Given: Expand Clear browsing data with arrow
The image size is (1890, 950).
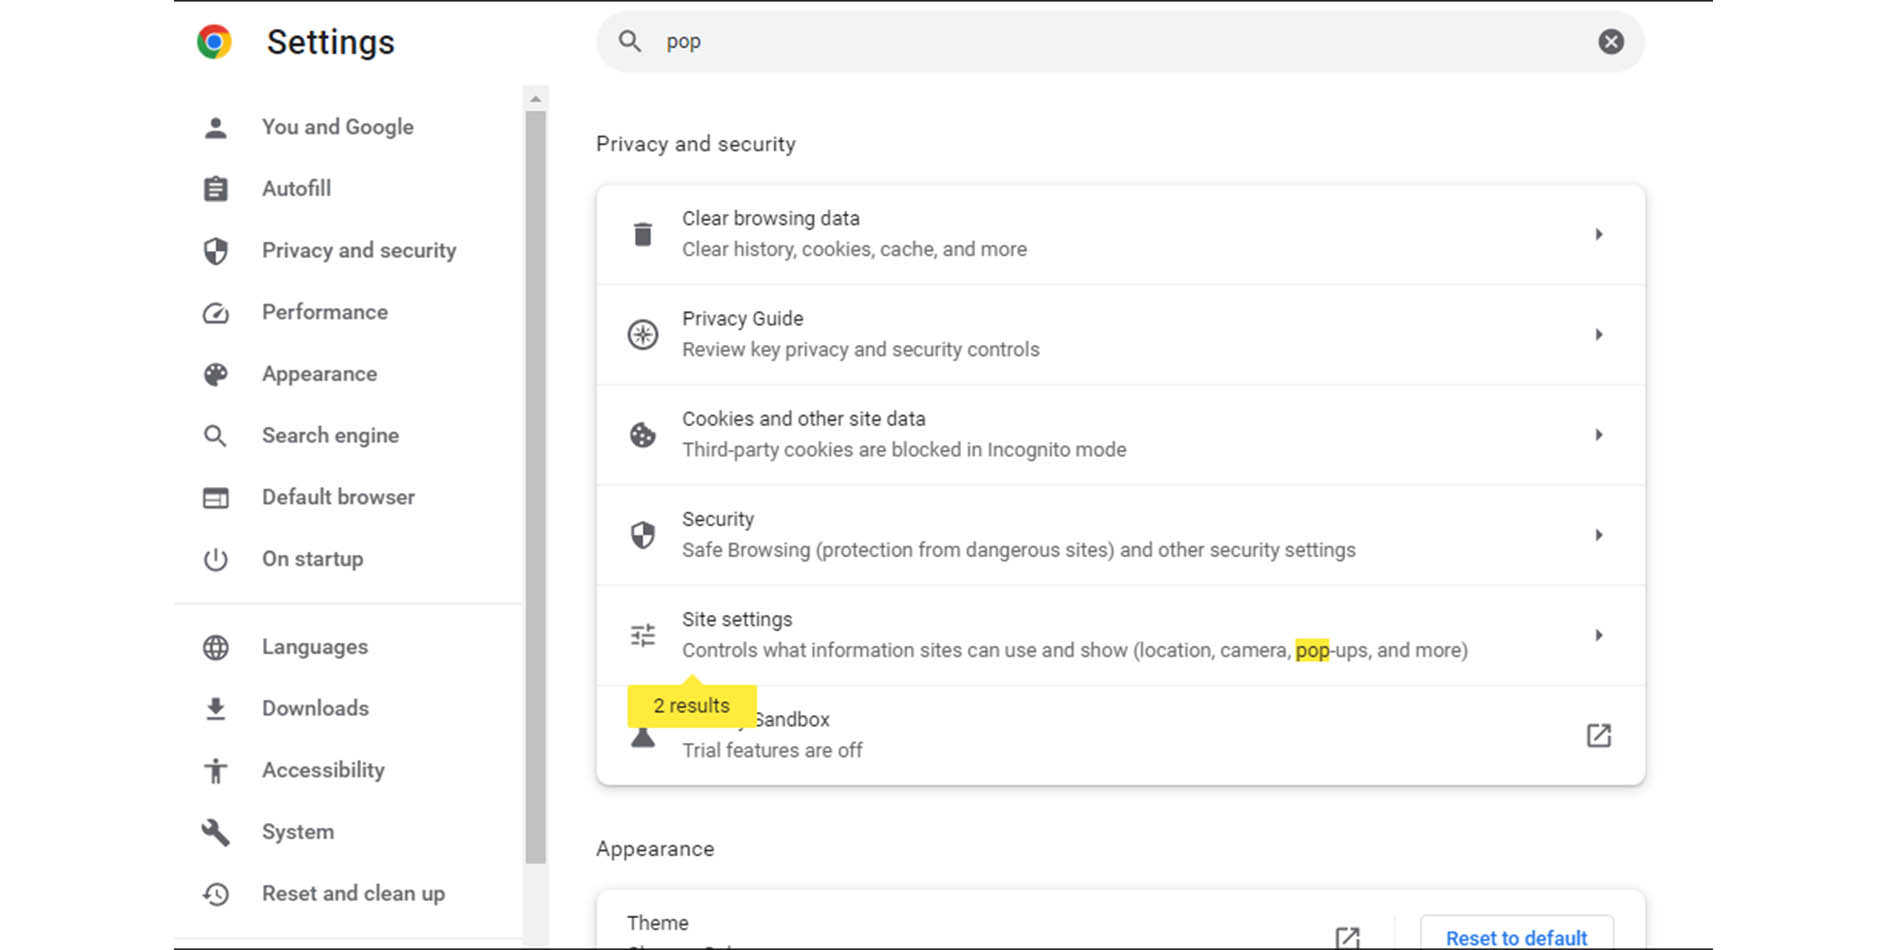Looking at the screenshot, I should tap(1598, 234).
